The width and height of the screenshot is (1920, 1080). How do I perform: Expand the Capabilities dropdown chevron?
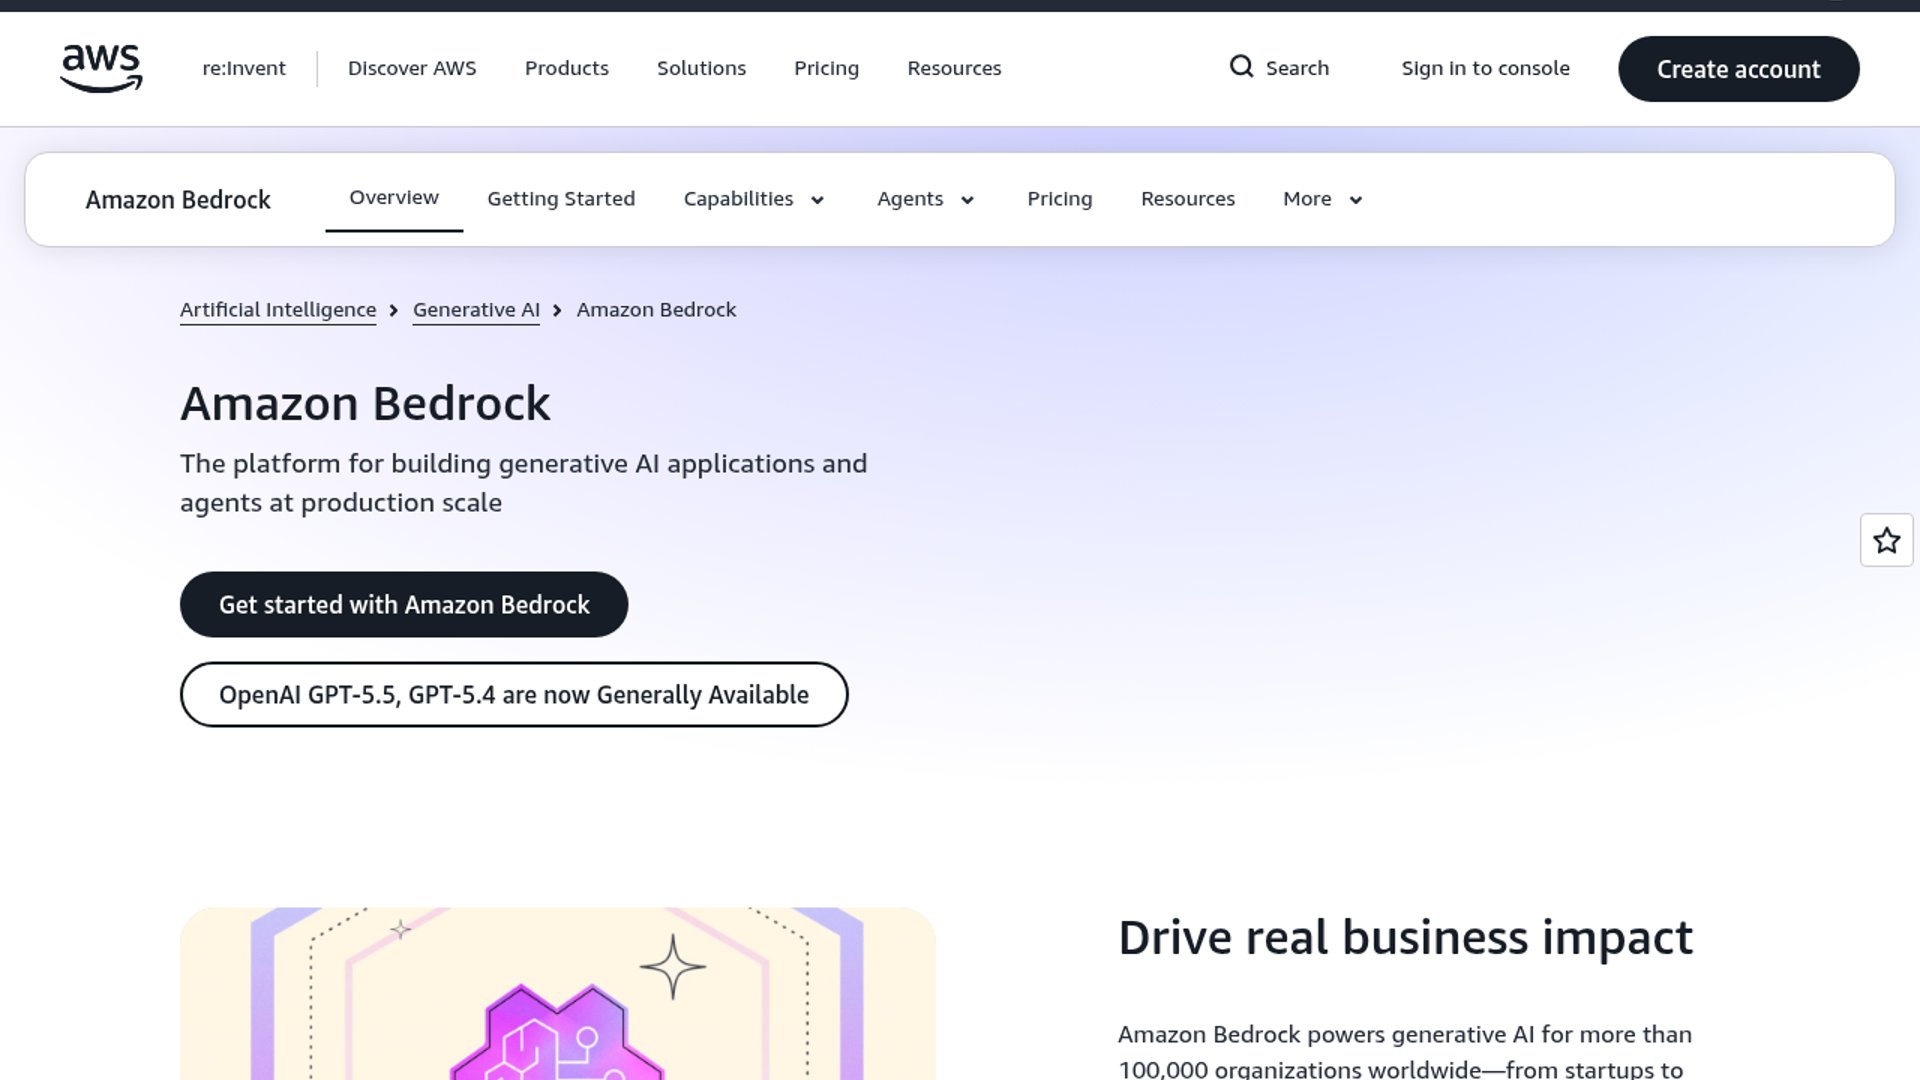click(x=817, y=200)
